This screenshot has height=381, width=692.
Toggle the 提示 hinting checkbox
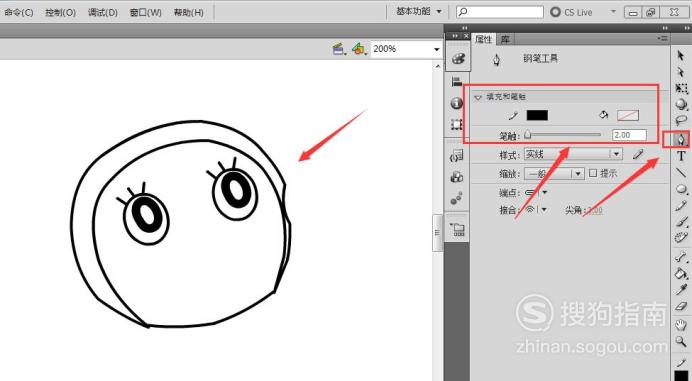coord(593,173)
